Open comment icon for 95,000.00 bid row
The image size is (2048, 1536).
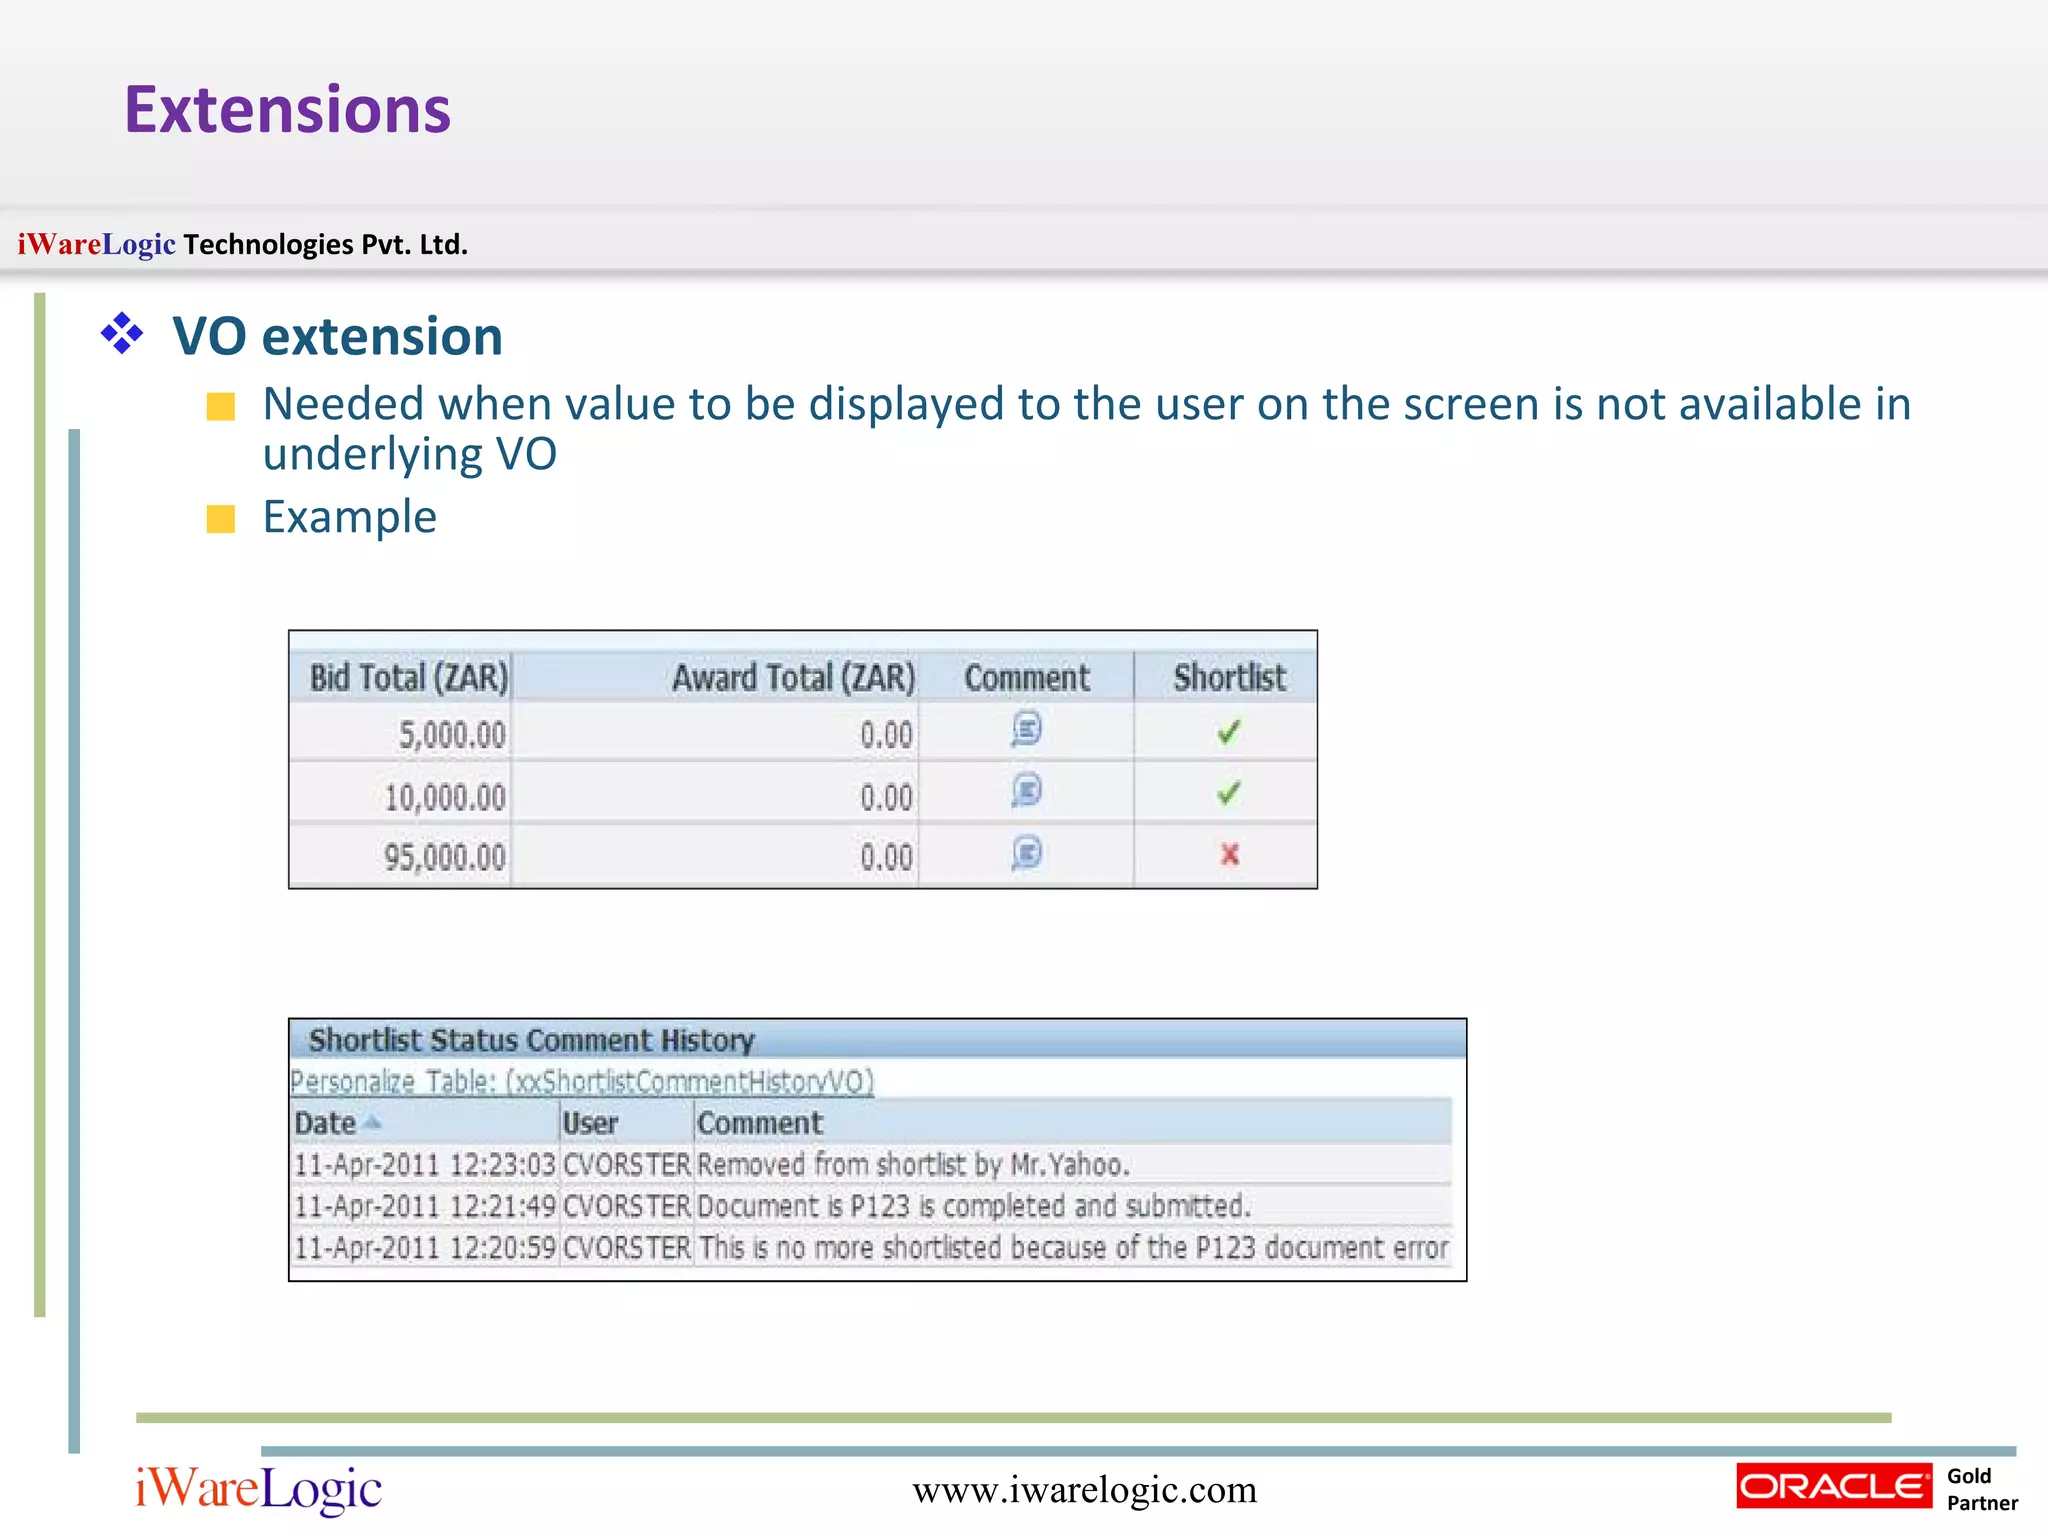click(1026, 853)
